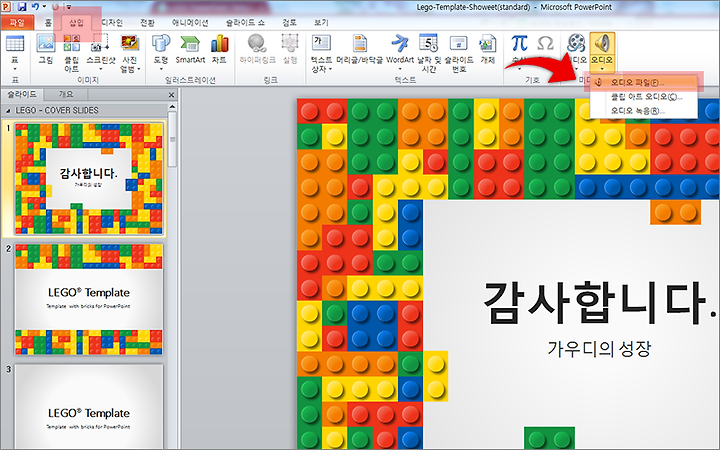Open the omega symbol dialog

[x=545, y=44]
